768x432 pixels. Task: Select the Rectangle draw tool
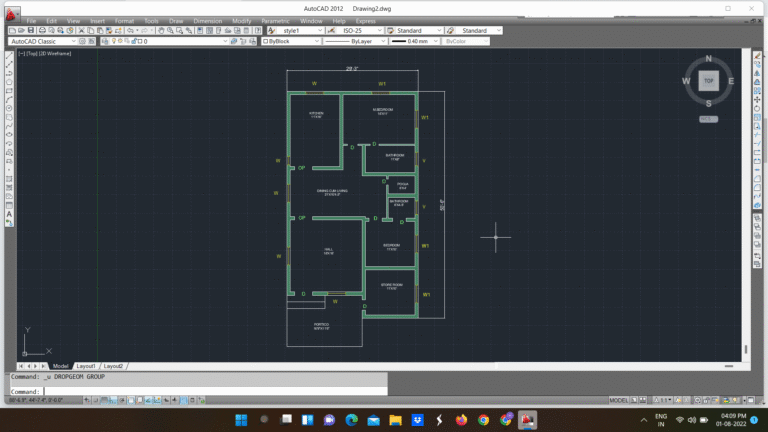pos(9,91)
